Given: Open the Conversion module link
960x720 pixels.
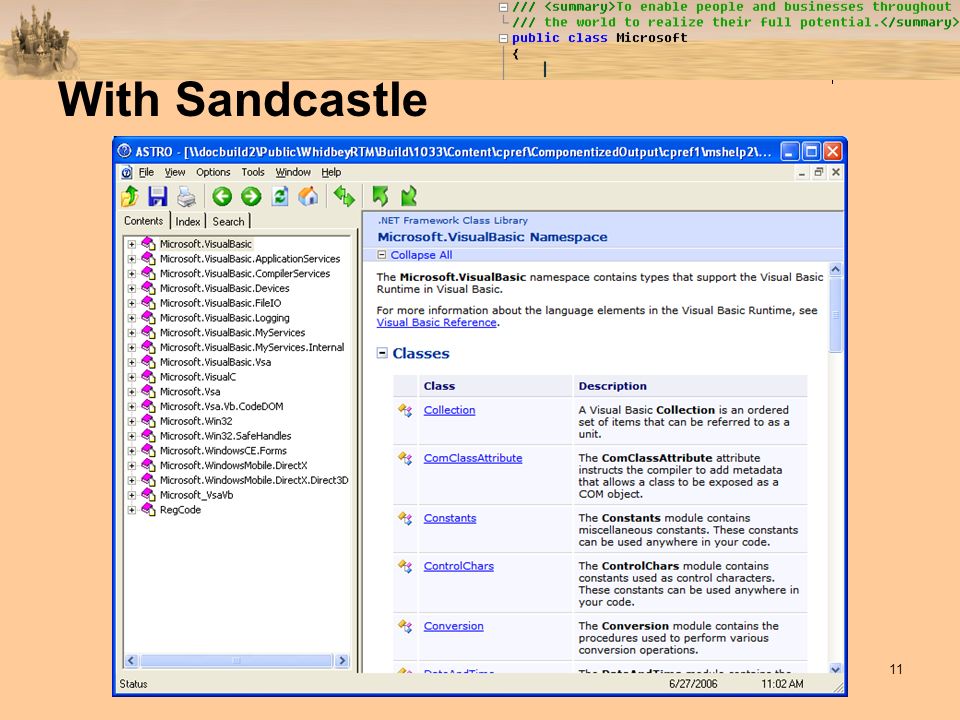Looking at the screenshot, I should tap(454, 626).
